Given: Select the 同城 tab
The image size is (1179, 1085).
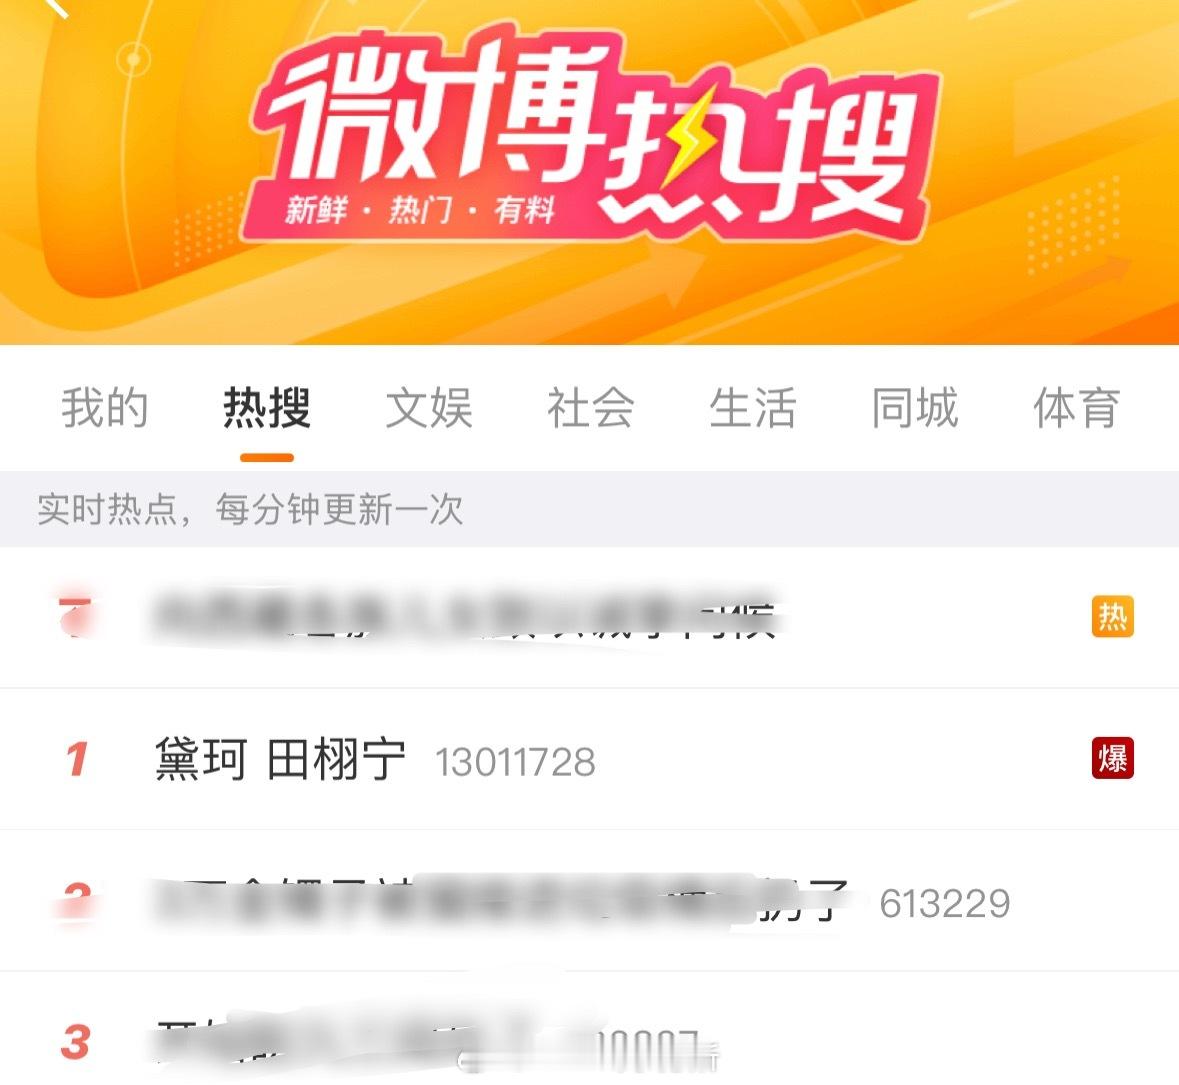Looking at the screenshot, I should tap(915, 408).
